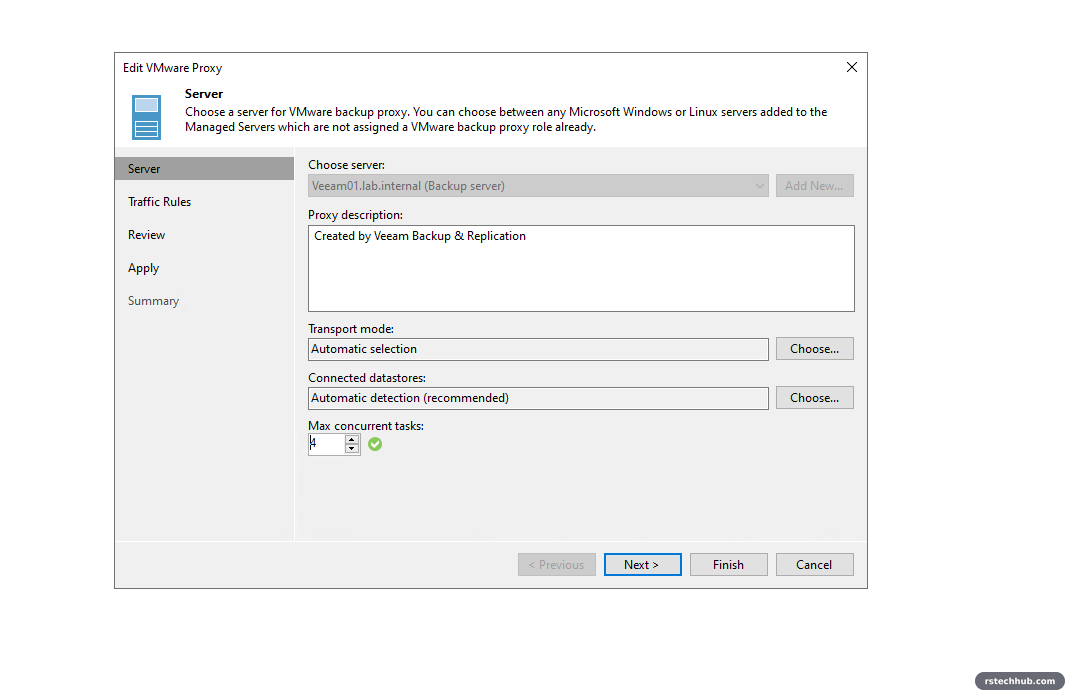The image size is (1075, 700).
Task: Click the 'Connected datastores:' label
Action: [367, 378]
